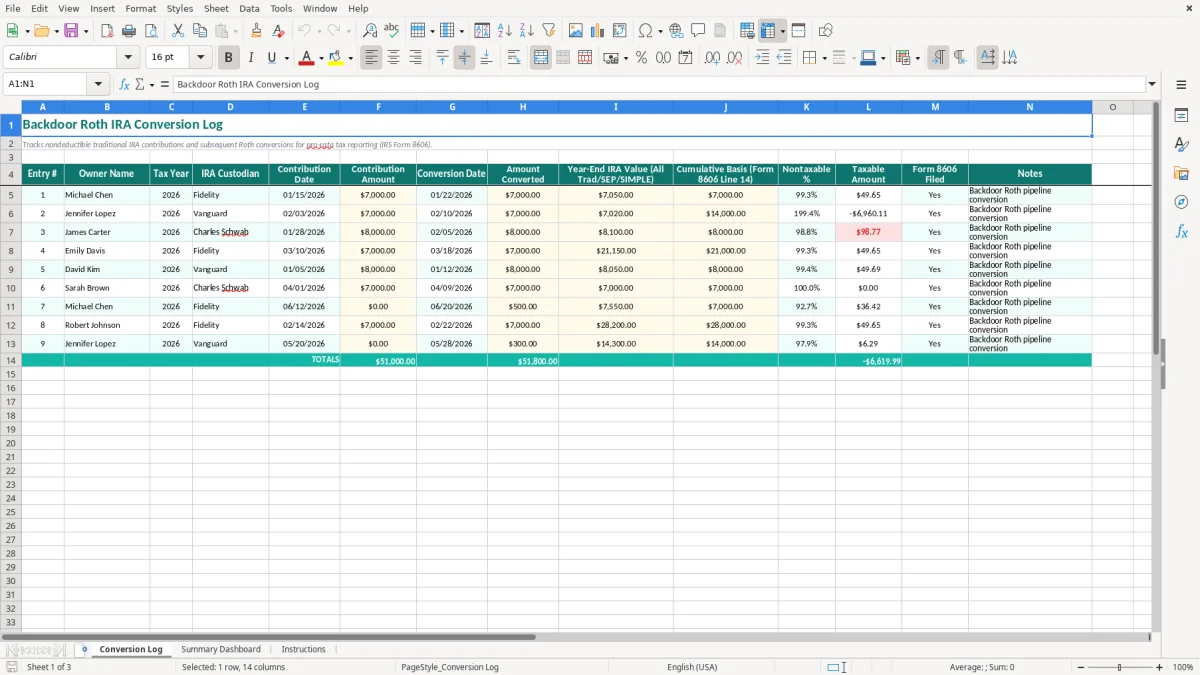Enable Center Horizontally alignment
The width and height of the screenshot is (1200, 675).
coord(394,58)
